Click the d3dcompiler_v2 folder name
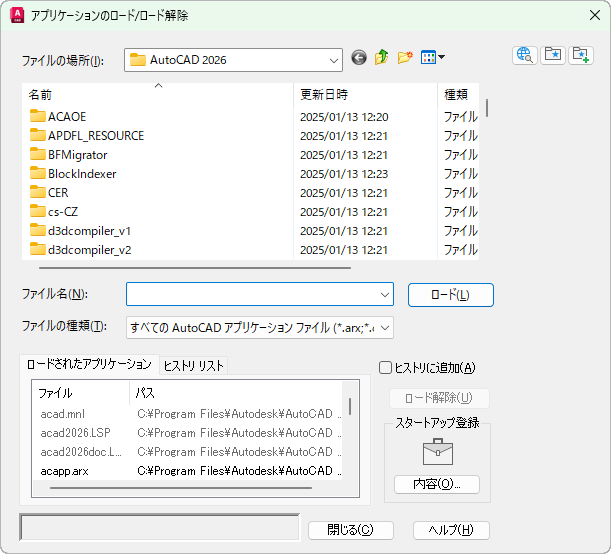The height and width of the screenshot is (554, 611). pos(90,250)
